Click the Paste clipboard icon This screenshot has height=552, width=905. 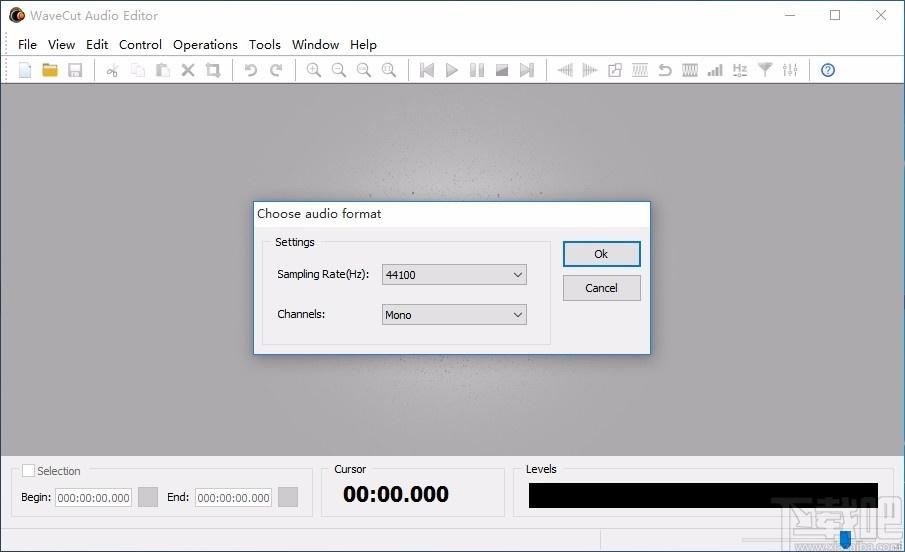click(163, 70)
